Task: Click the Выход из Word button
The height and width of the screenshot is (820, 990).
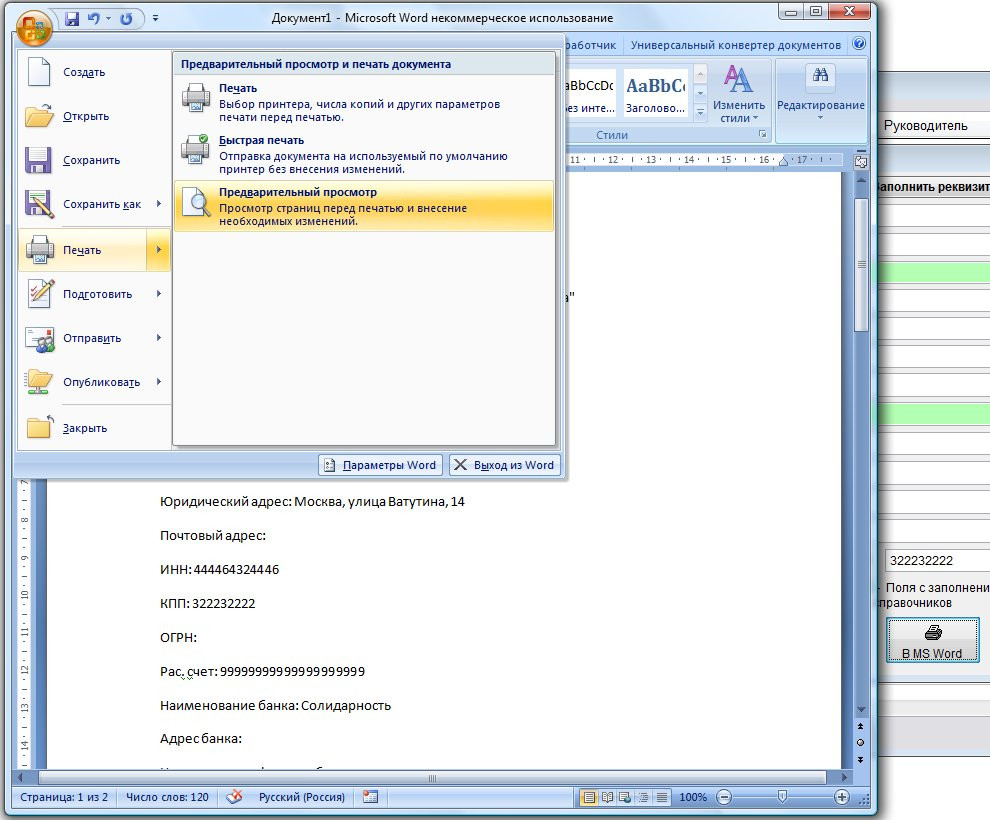Action: point(505,465)
